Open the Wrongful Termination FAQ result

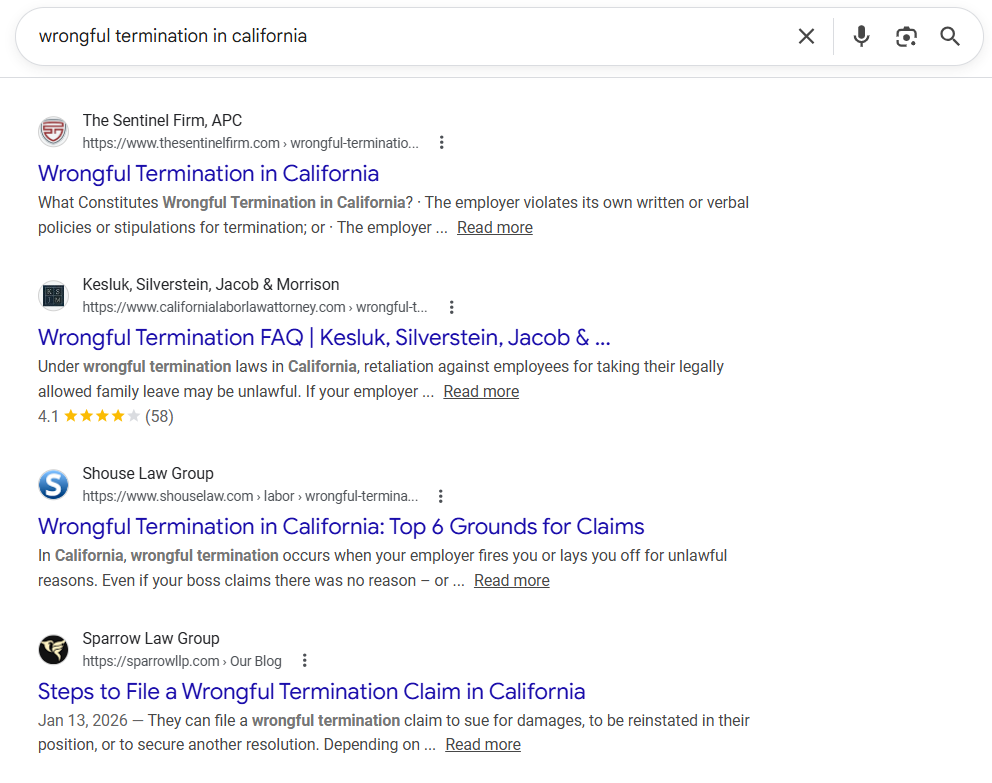point(323,337)
